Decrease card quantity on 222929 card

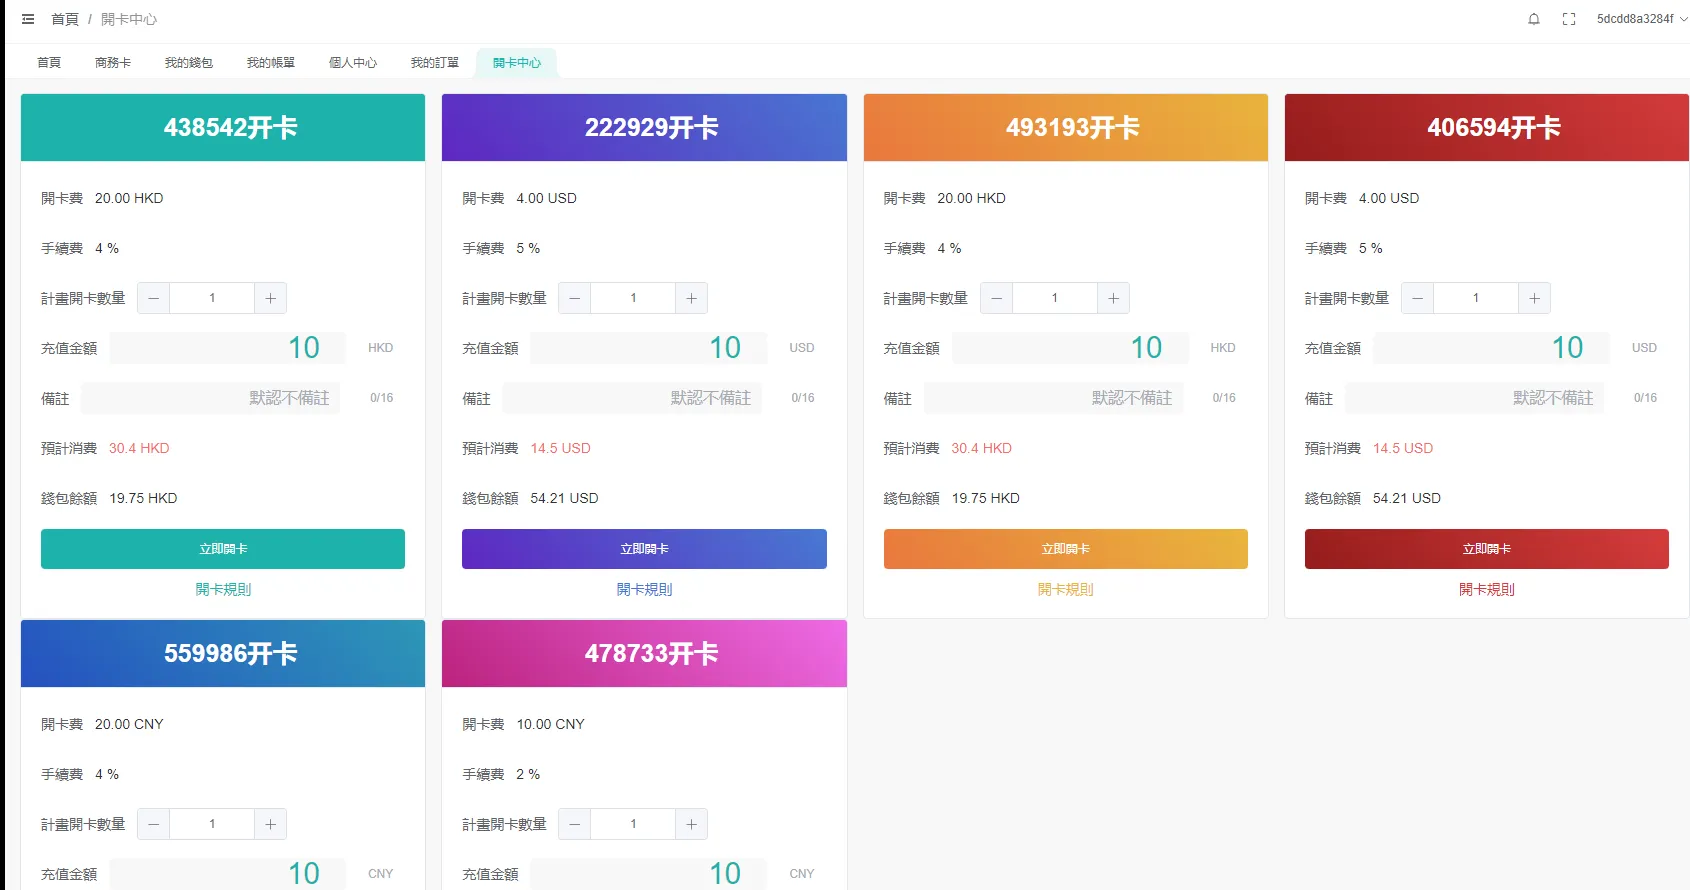pos(575,298)
